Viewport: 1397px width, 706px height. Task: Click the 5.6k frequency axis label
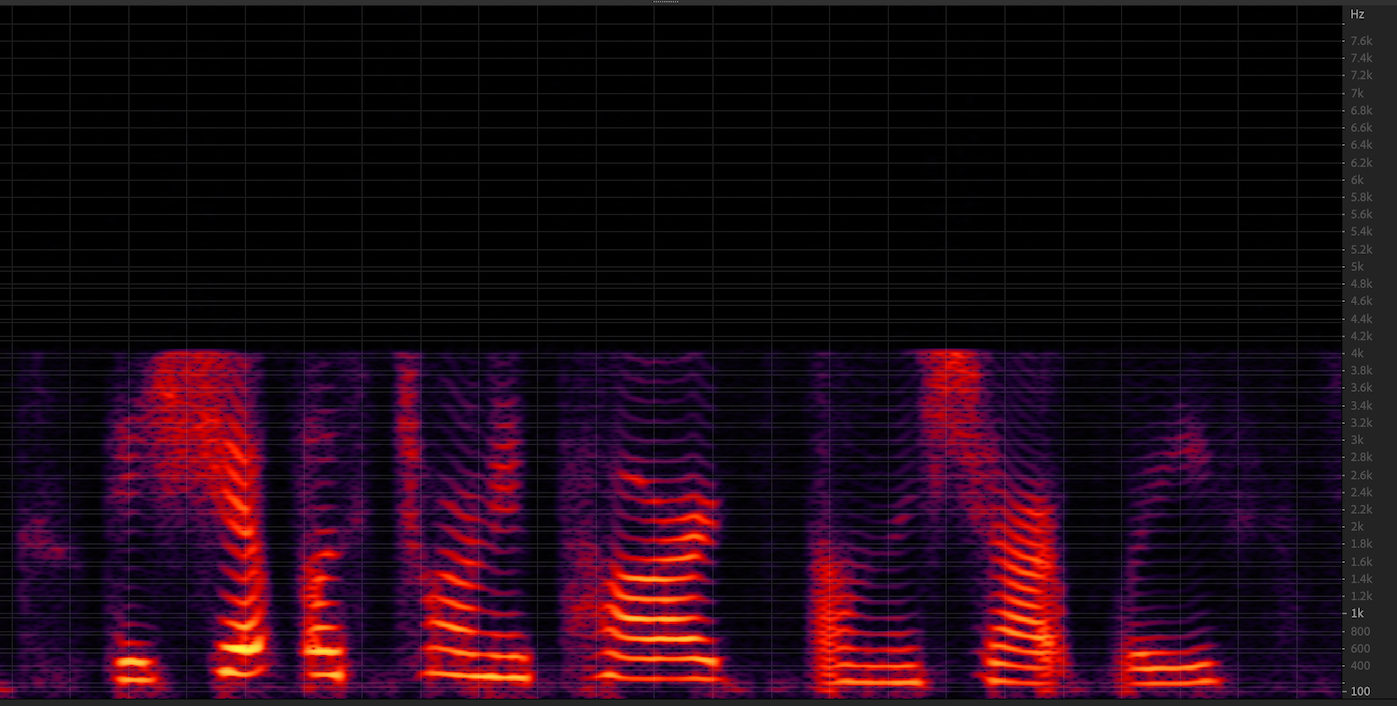(x=1361, y=215)
